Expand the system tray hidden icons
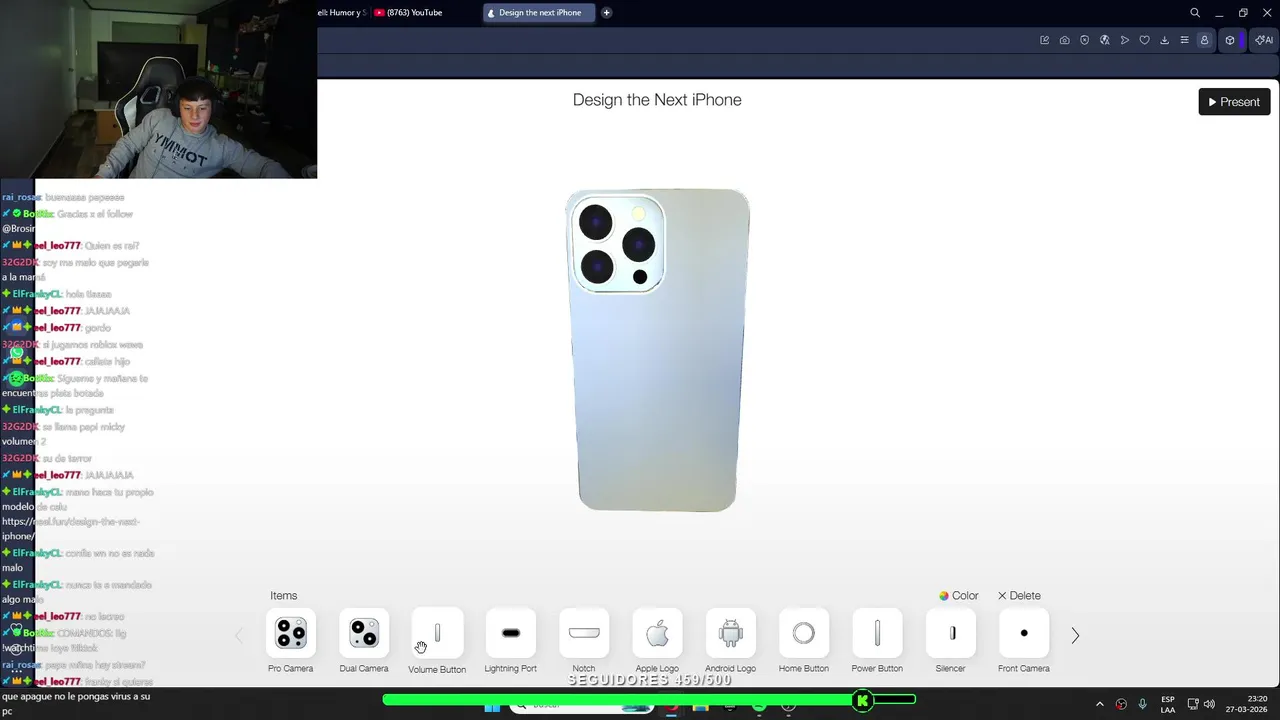Screen dimensions: 1280x720 (1100, 704)
